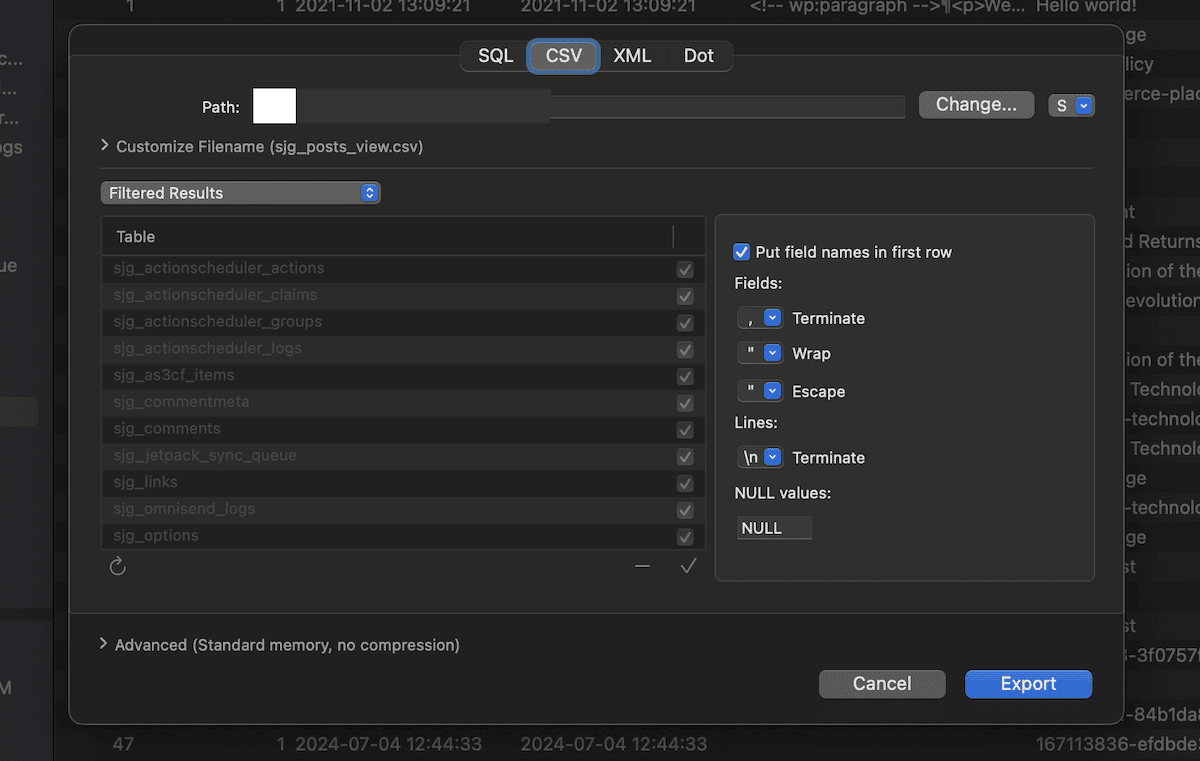Select the sjg_jetpack_sync_queue table name
This screenshot has height=761, width=1200.
tap(204, 456)
